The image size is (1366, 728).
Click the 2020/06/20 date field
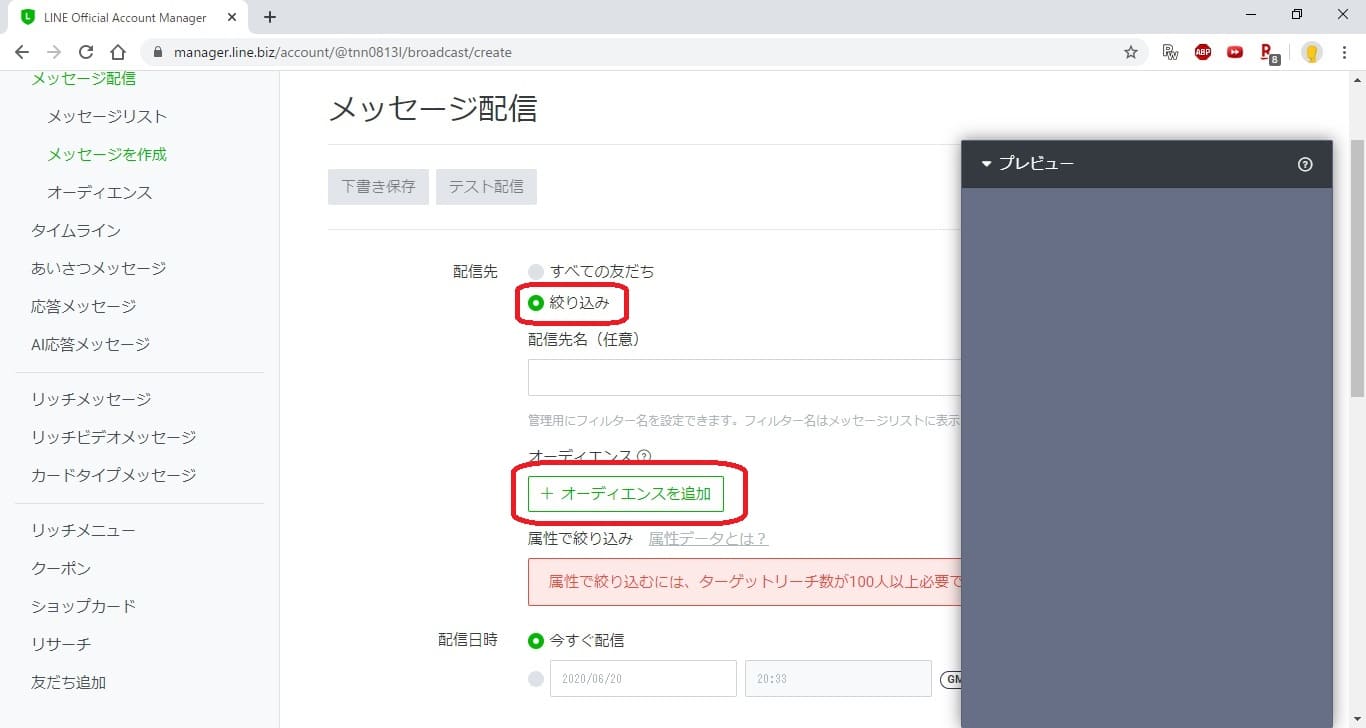tap(643, 679)
